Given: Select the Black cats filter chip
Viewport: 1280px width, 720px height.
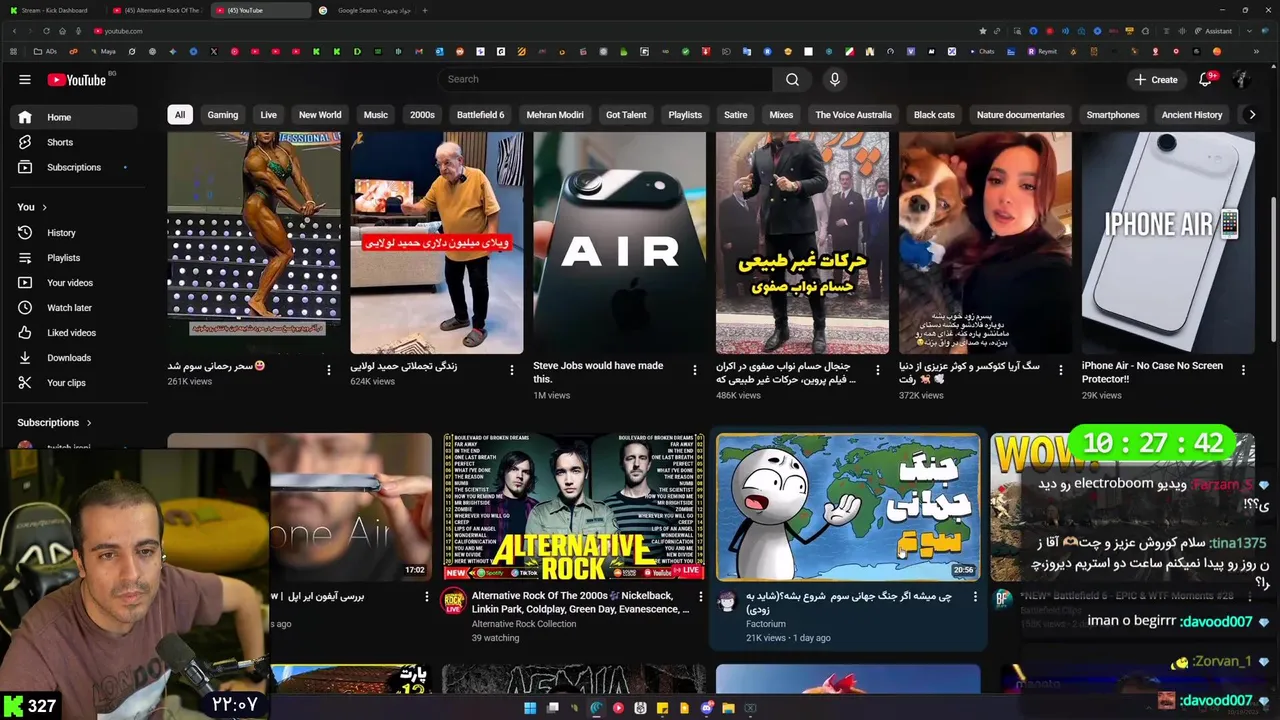Looking at the screenshot, I should point(934,115).
